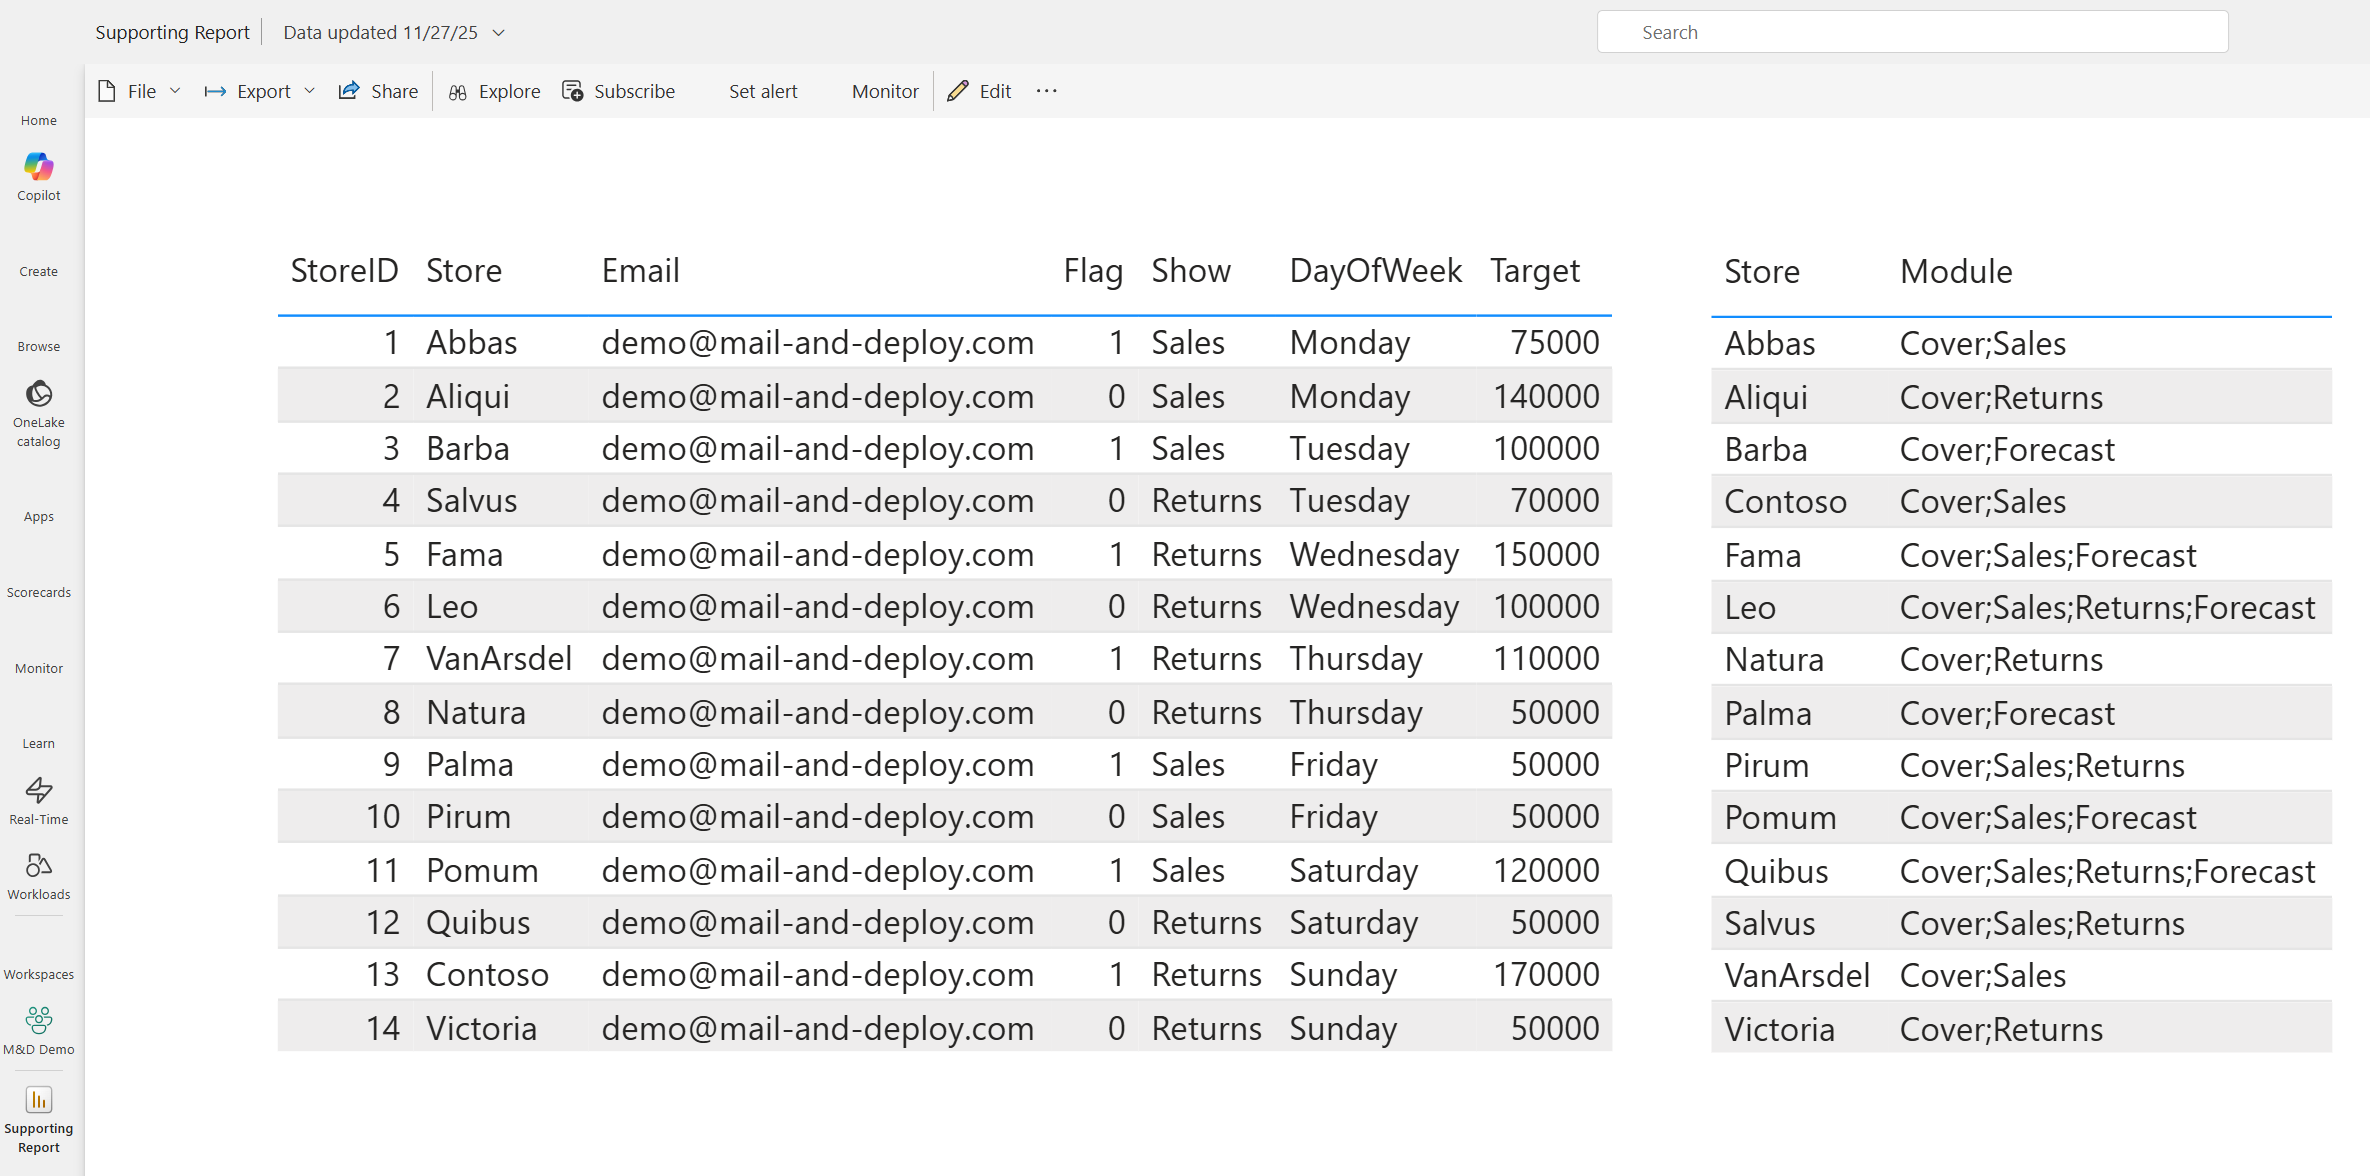This screenshot has width=2370, height=1176.
Task: Open the OneLake catalog icon
Action: coord(38,394)
